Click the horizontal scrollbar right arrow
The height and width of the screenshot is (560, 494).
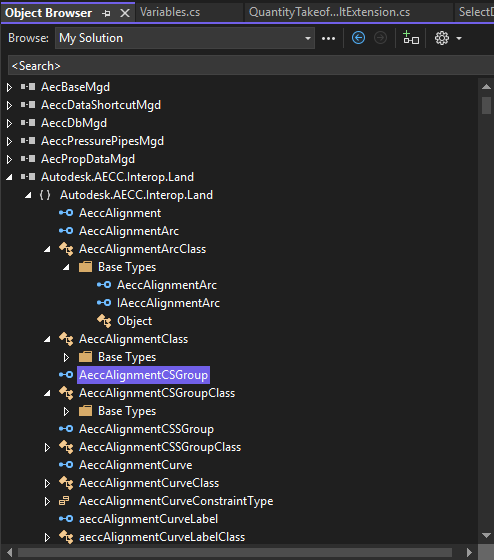pos(469,552)
